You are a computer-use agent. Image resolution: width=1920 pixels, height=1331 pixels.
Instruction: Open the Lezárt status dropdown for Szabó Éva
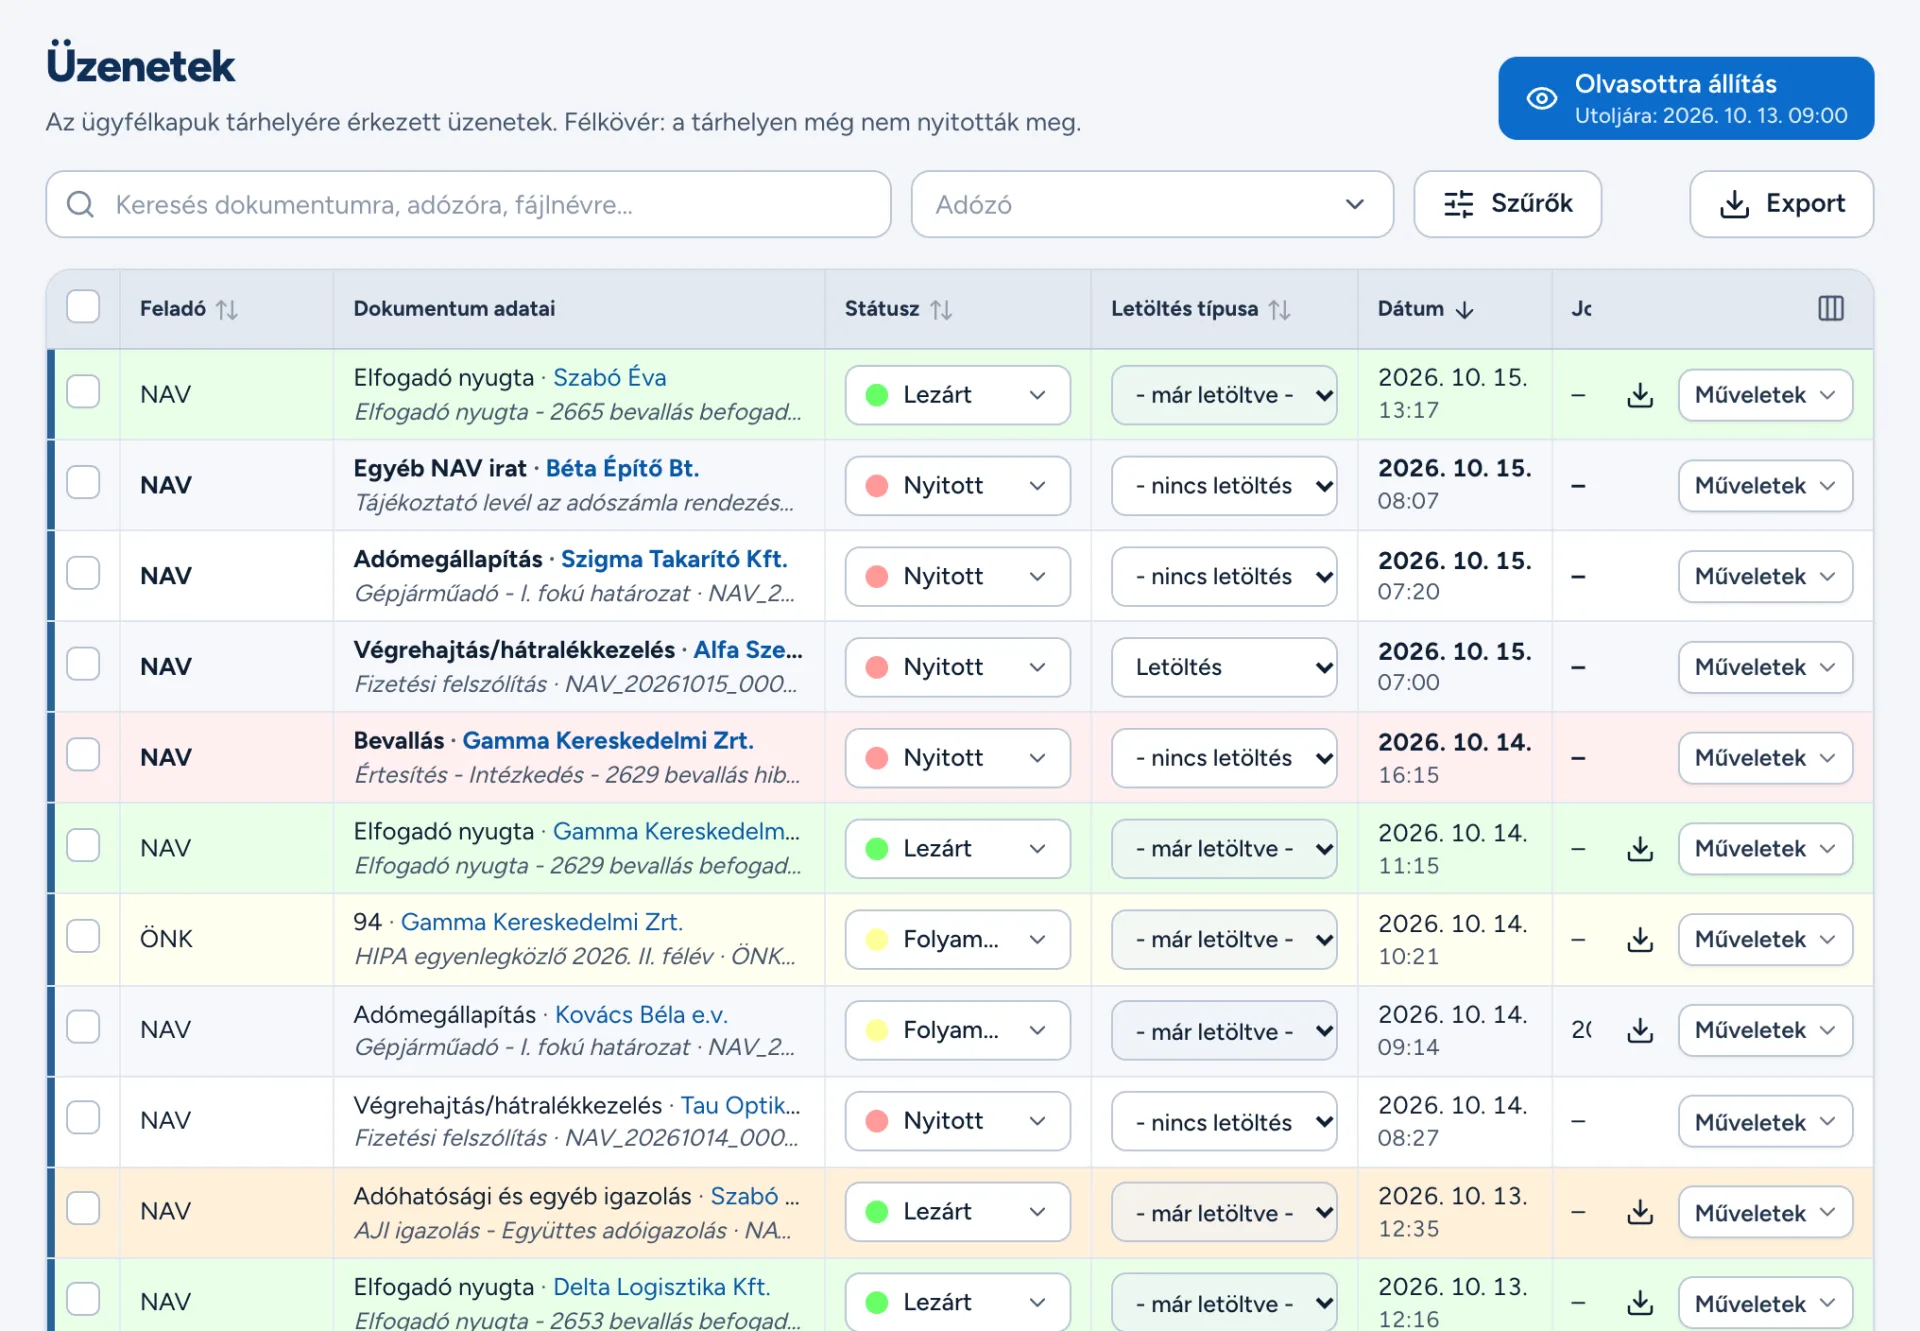(x=957, y=395)
